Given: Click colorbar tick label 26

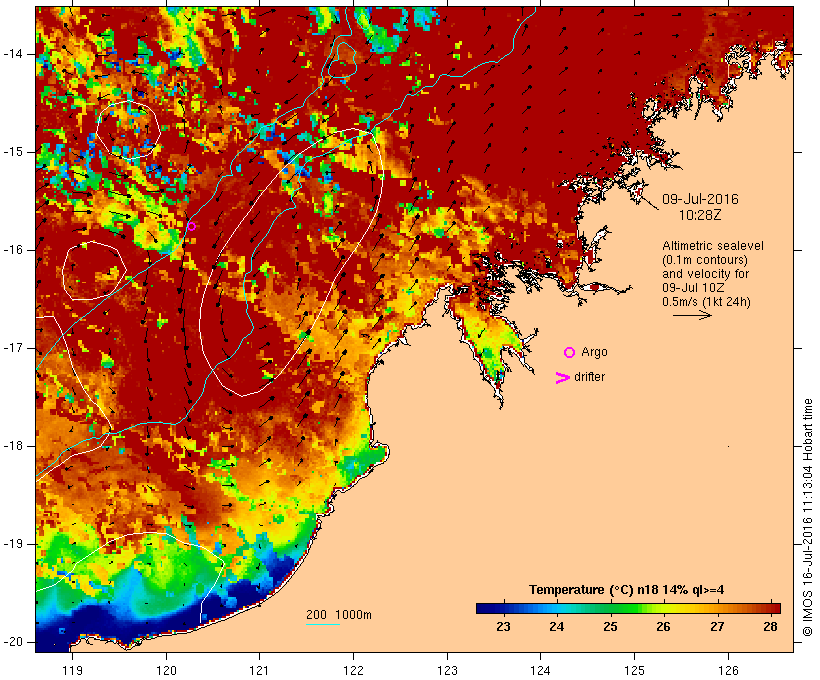Looking at the screenshot, I should coord(663,626).
